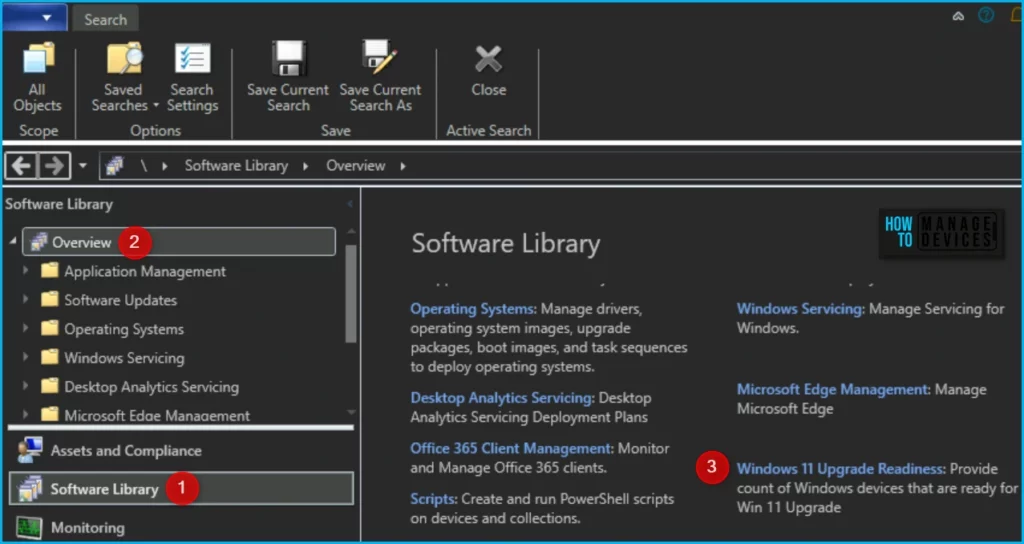
Task: Expand the Windows Servicing folder
Action: [25, 358]
